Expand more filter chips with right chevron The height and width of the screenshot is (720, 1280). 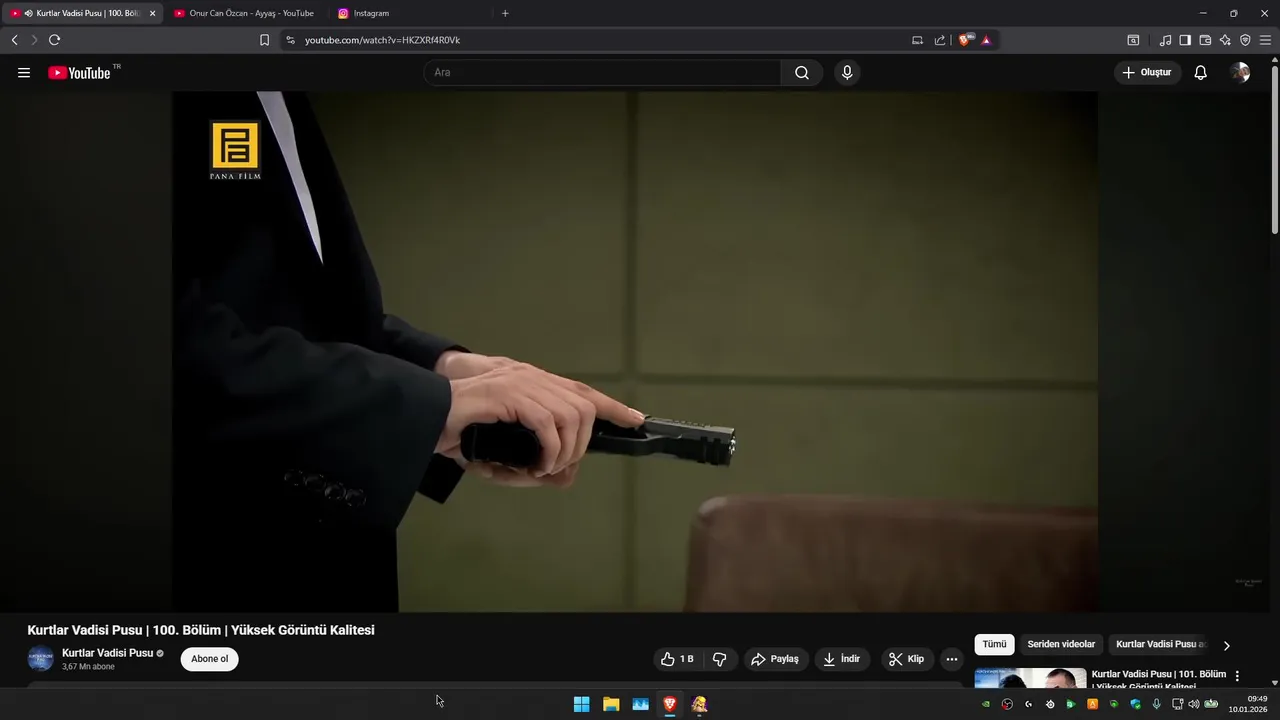click(x=1227, y=645)
